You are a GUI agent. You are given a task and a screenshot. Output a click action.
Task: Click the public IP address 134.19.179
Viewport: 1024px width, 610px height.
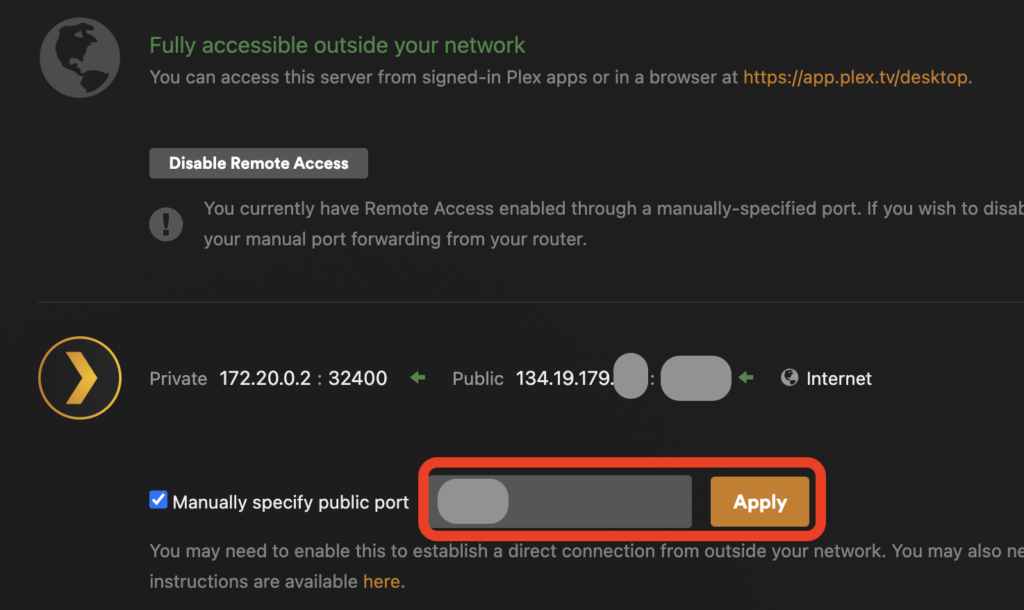[x=564, y=379]
